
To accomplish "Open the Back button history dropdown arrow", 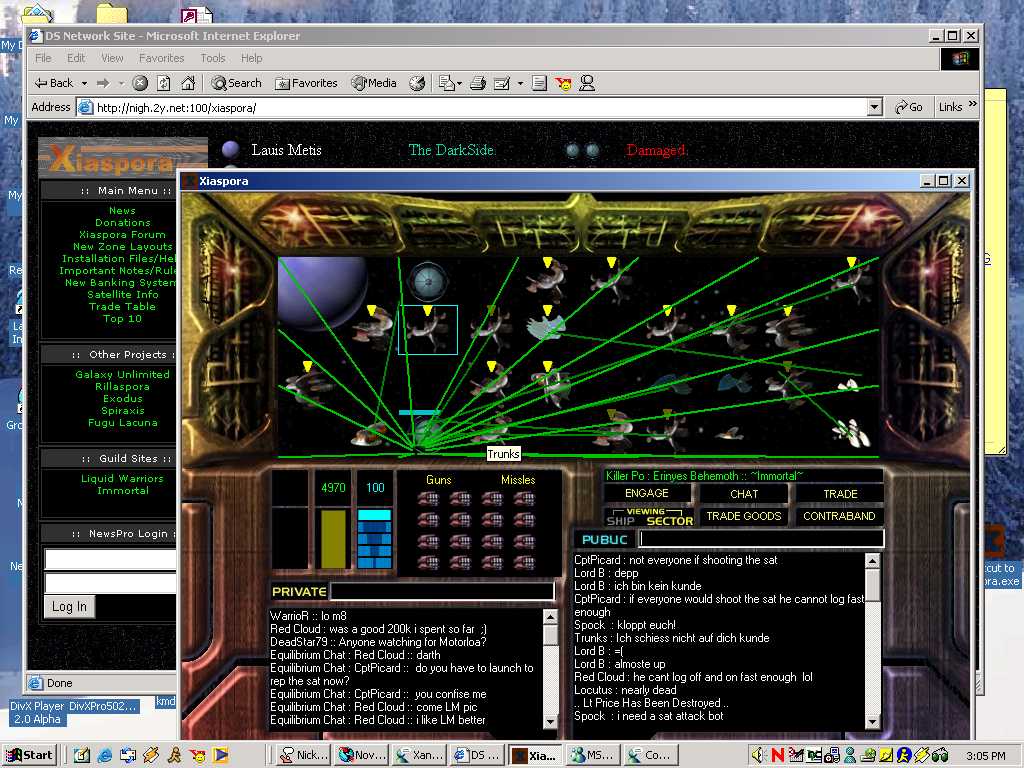I will [x=84, y=83].
